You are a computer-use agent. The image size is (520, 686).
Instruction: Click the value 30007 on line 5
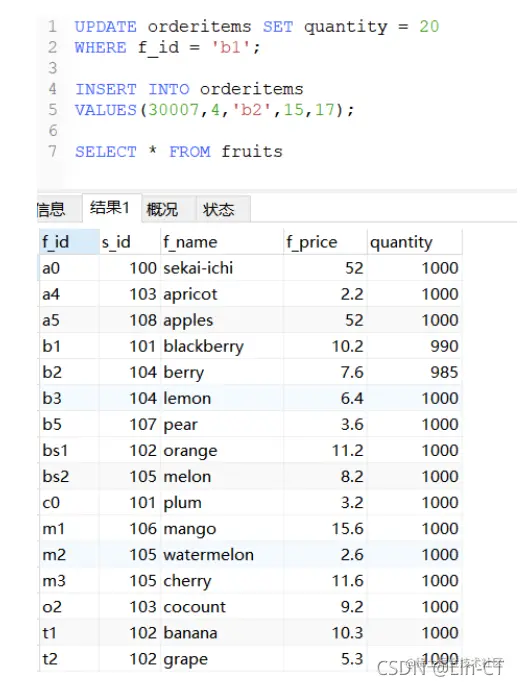click(174, 110)
